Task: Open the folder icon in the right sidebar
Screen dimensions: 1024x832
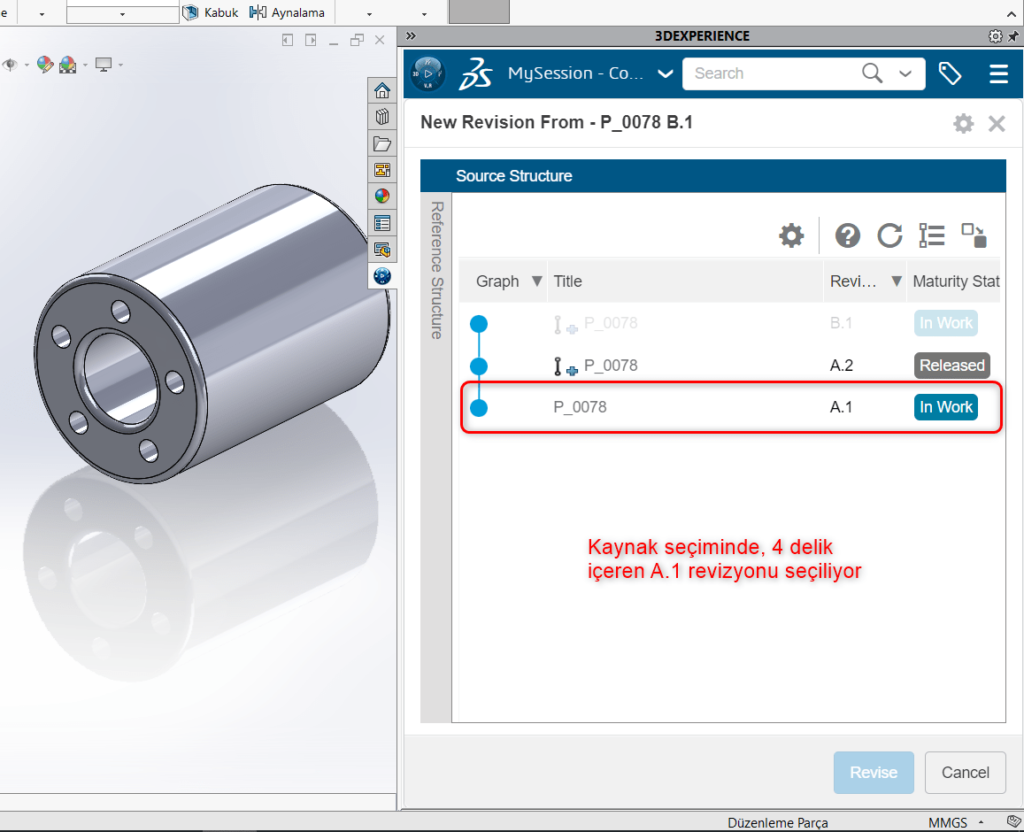Action: (382, 143)
